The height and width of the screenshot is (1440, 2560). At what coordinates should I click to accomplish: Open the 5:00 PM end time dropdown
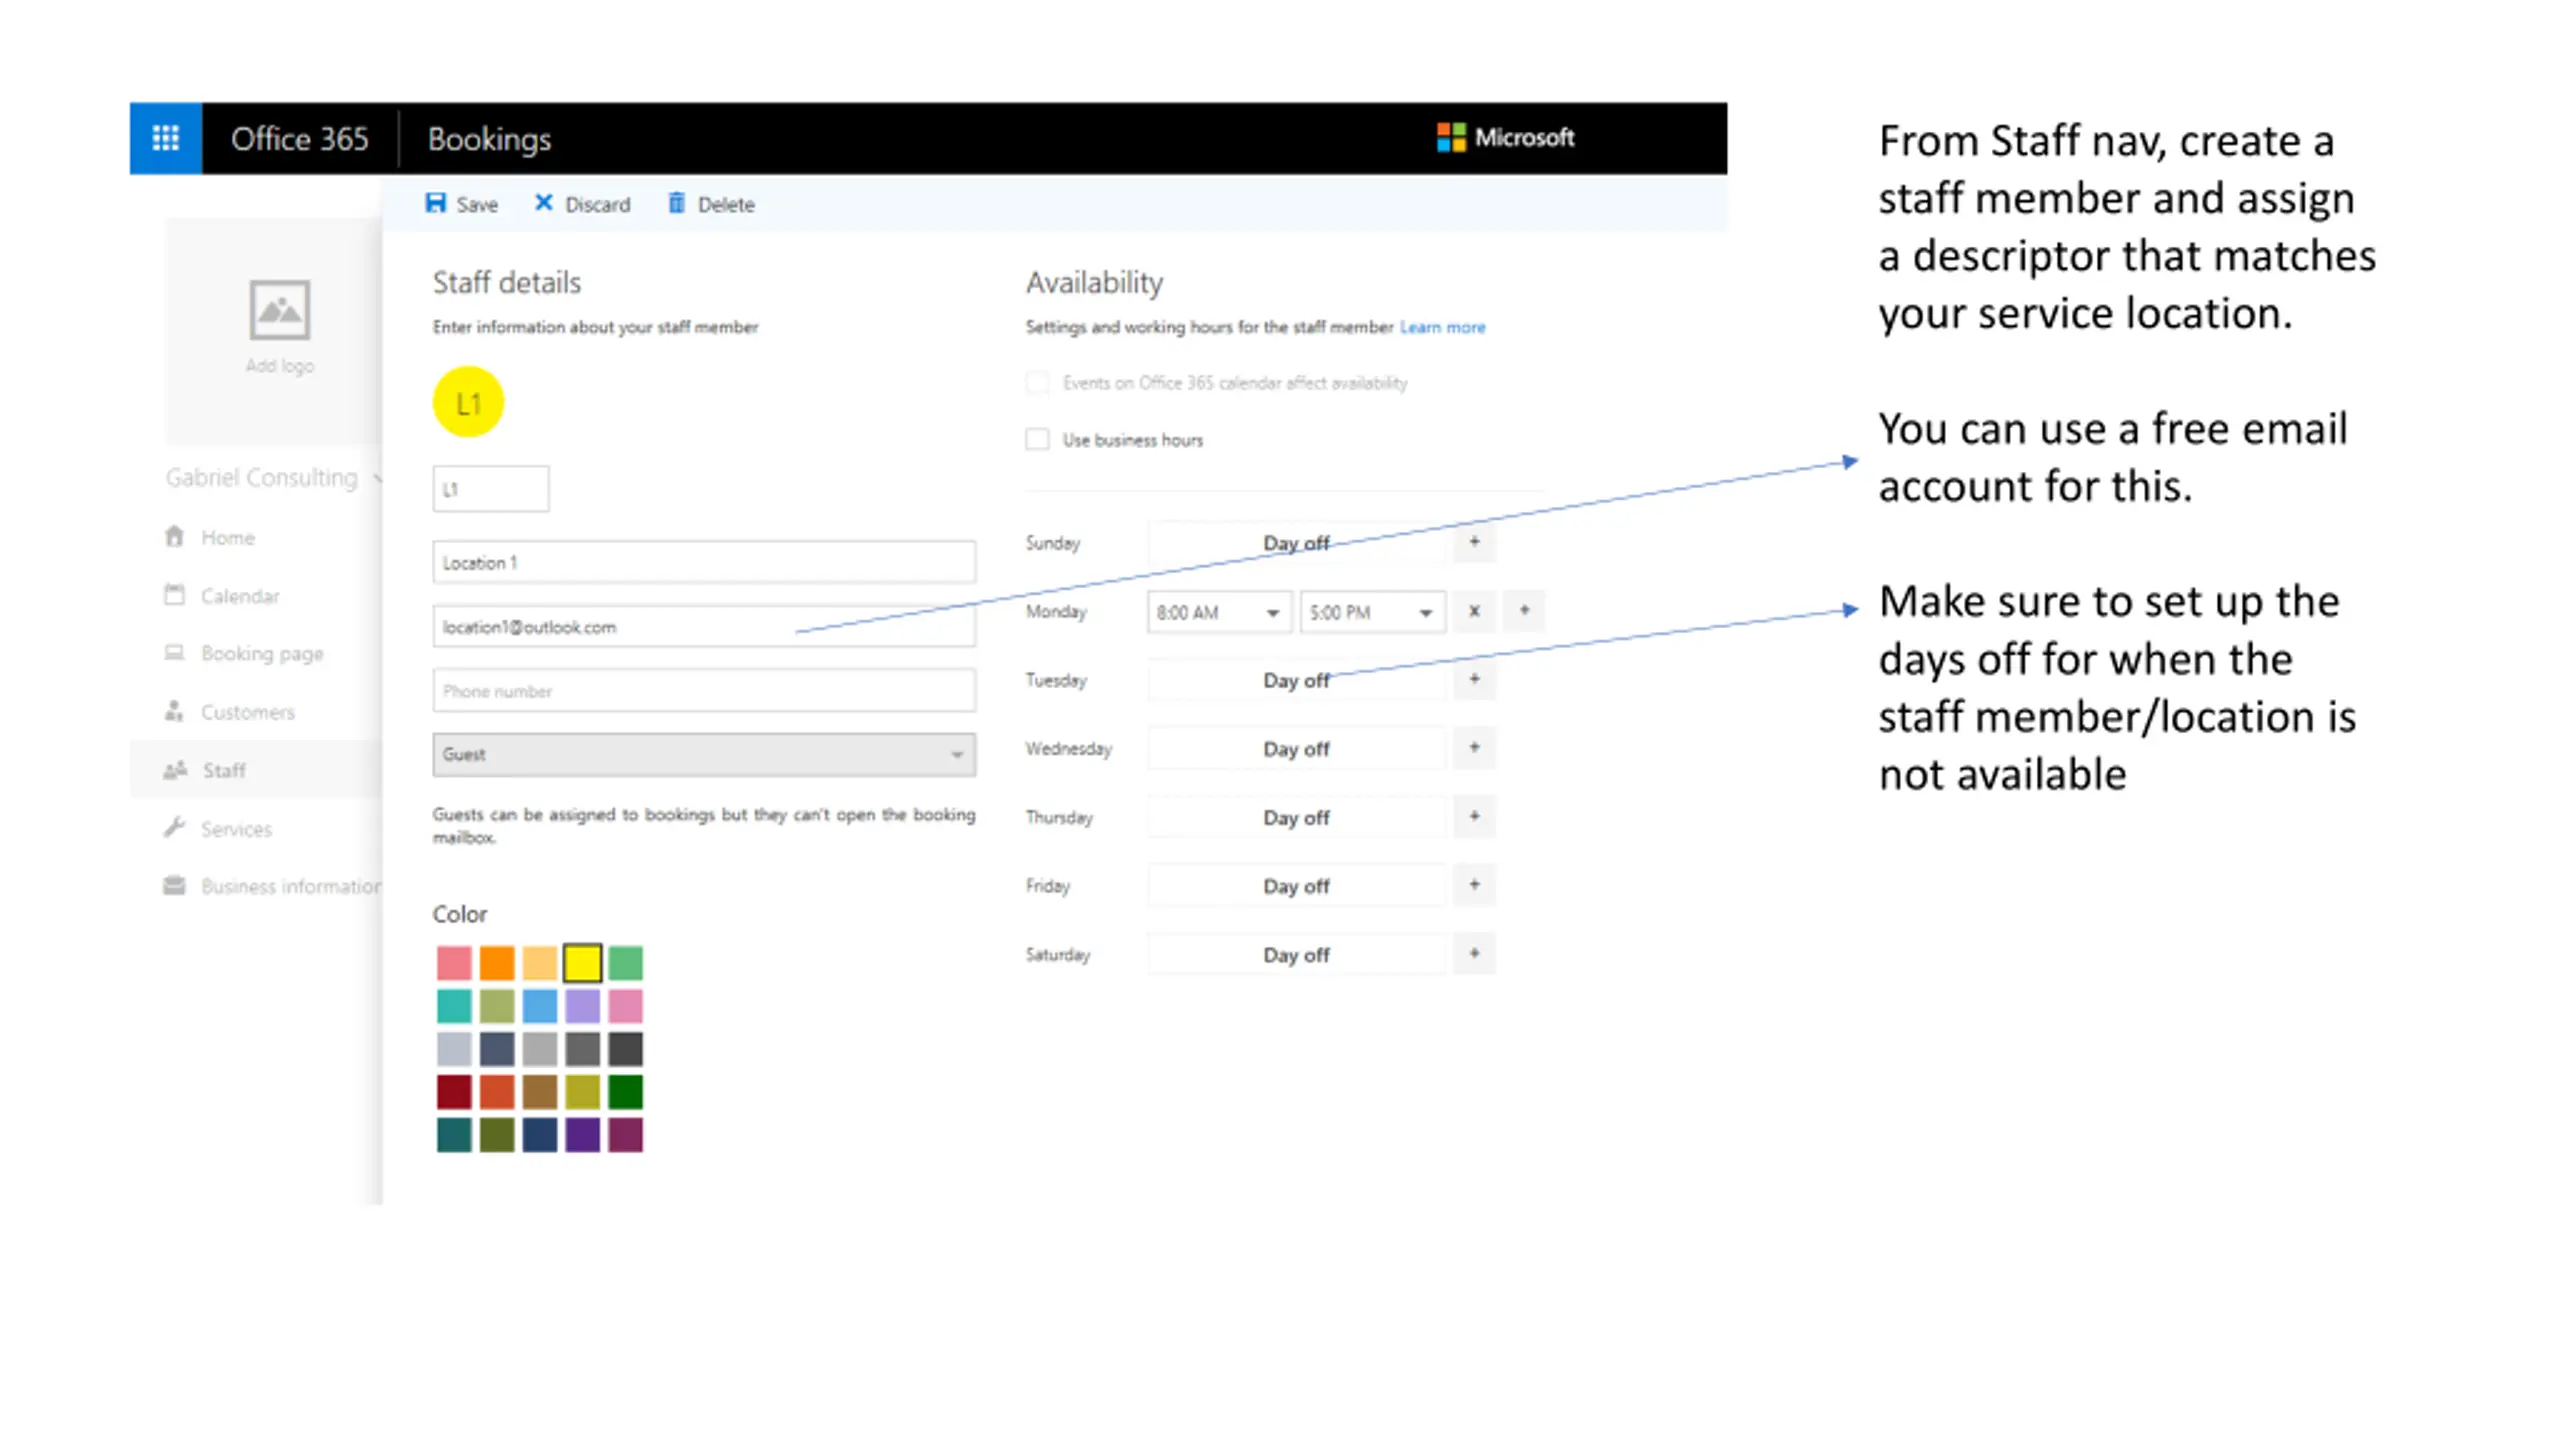coord(1371,612)
